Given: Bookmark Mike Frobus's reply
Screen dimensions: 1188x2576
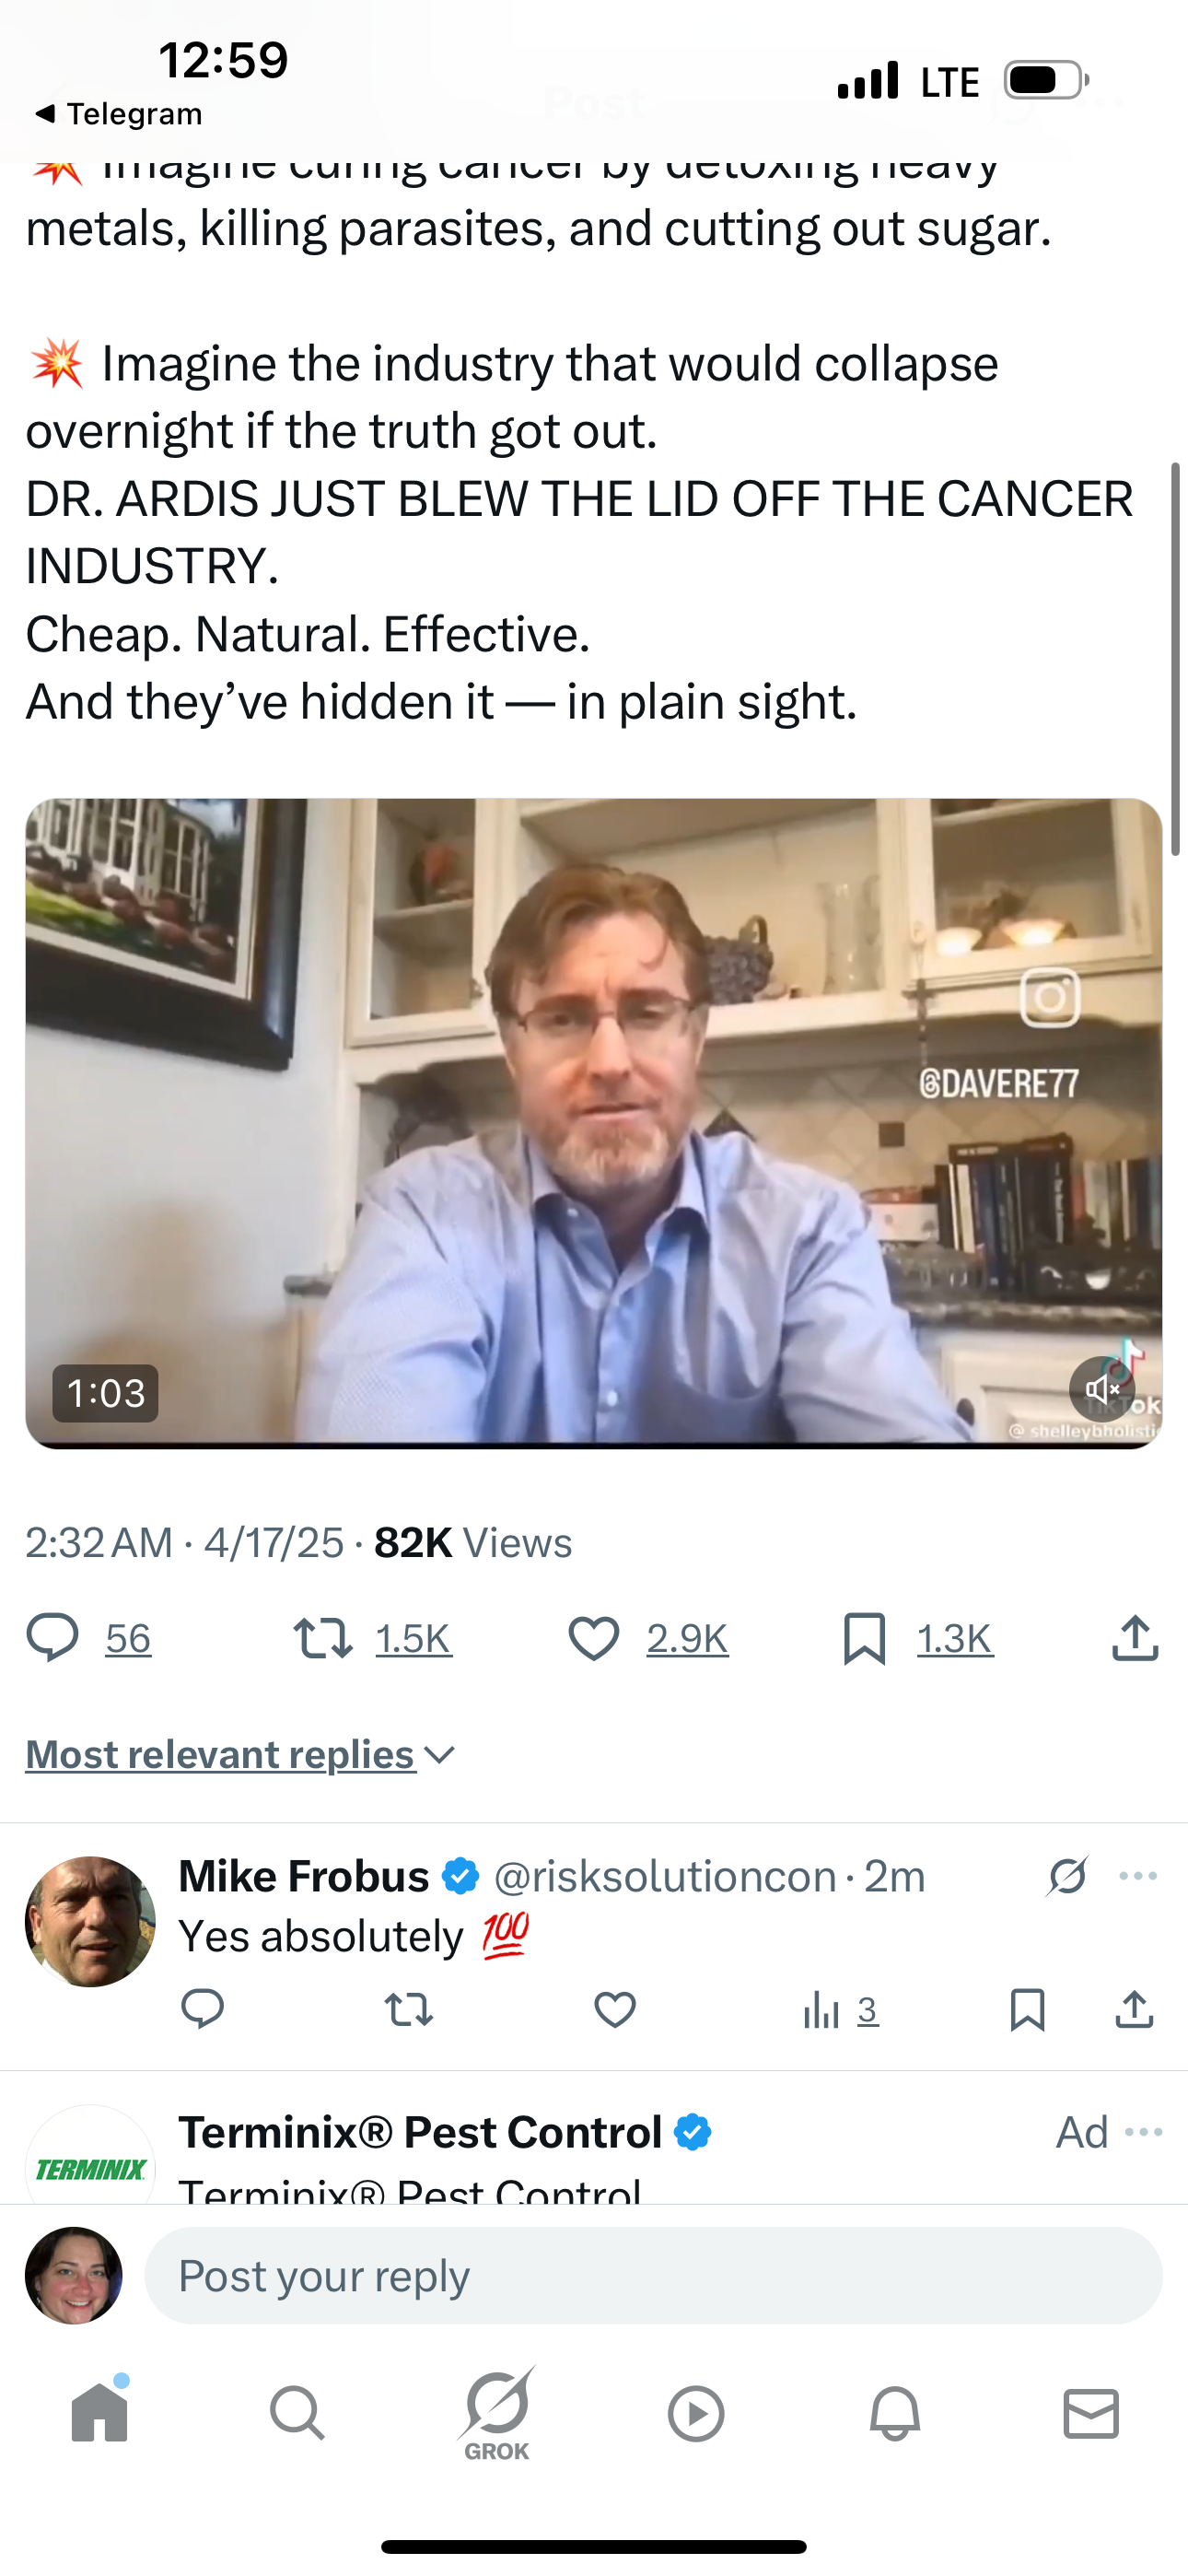Looking at the screenshot, I should [1027, 2009].
